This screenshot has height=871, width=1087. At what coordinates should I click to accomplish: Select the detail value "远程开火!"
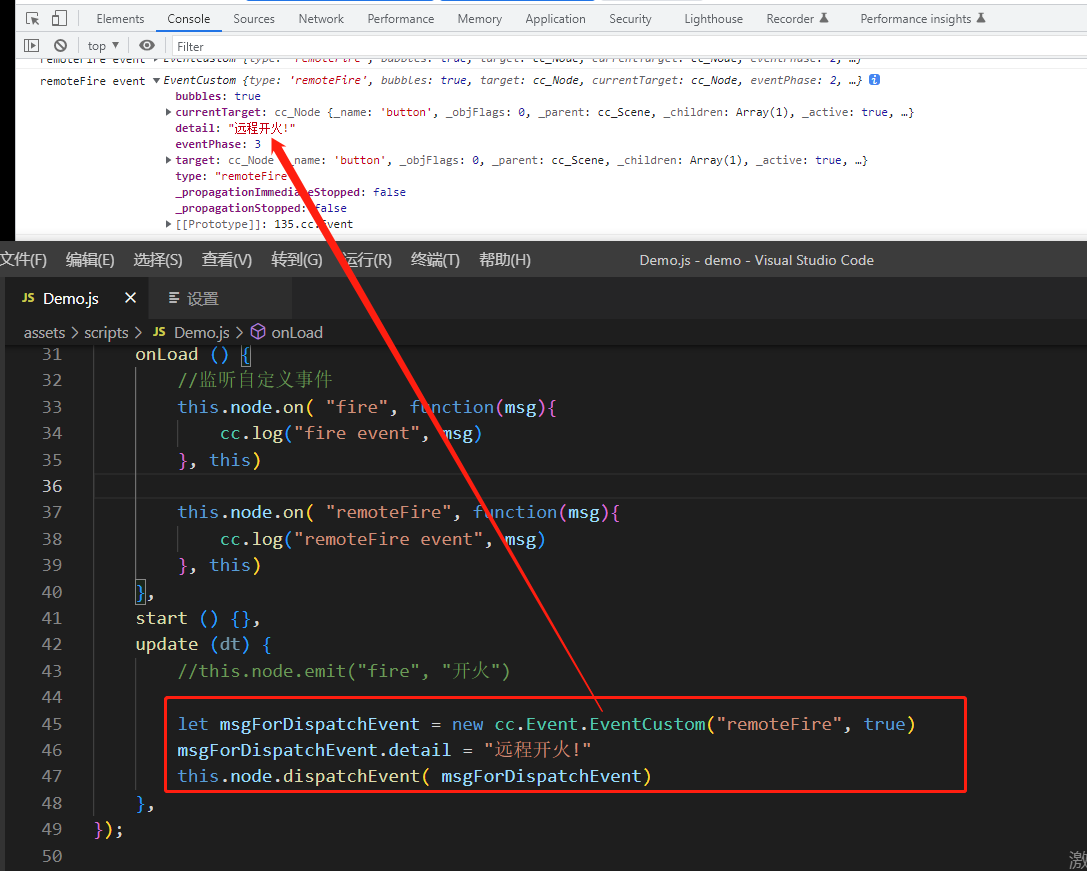click(262, 128)
